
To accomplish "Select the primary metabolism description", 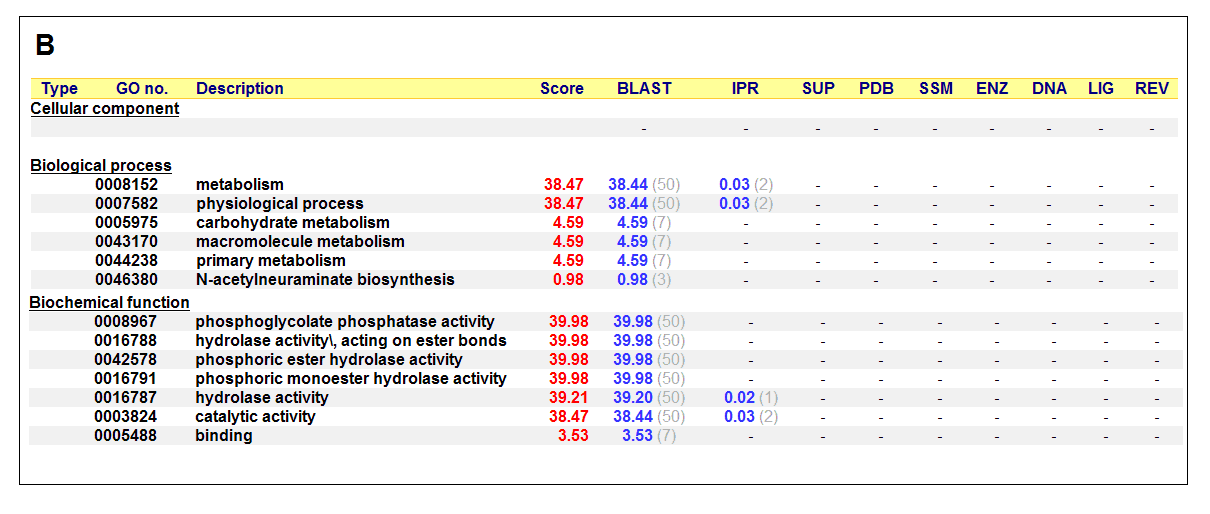I will coord(271,260).
